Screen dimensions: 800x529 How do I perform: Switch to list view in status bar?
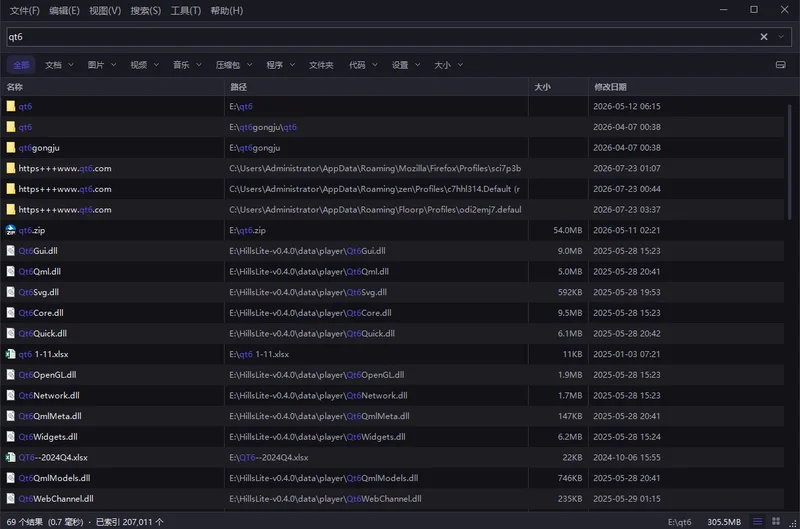pyautogui.click(x=758, y=521)
